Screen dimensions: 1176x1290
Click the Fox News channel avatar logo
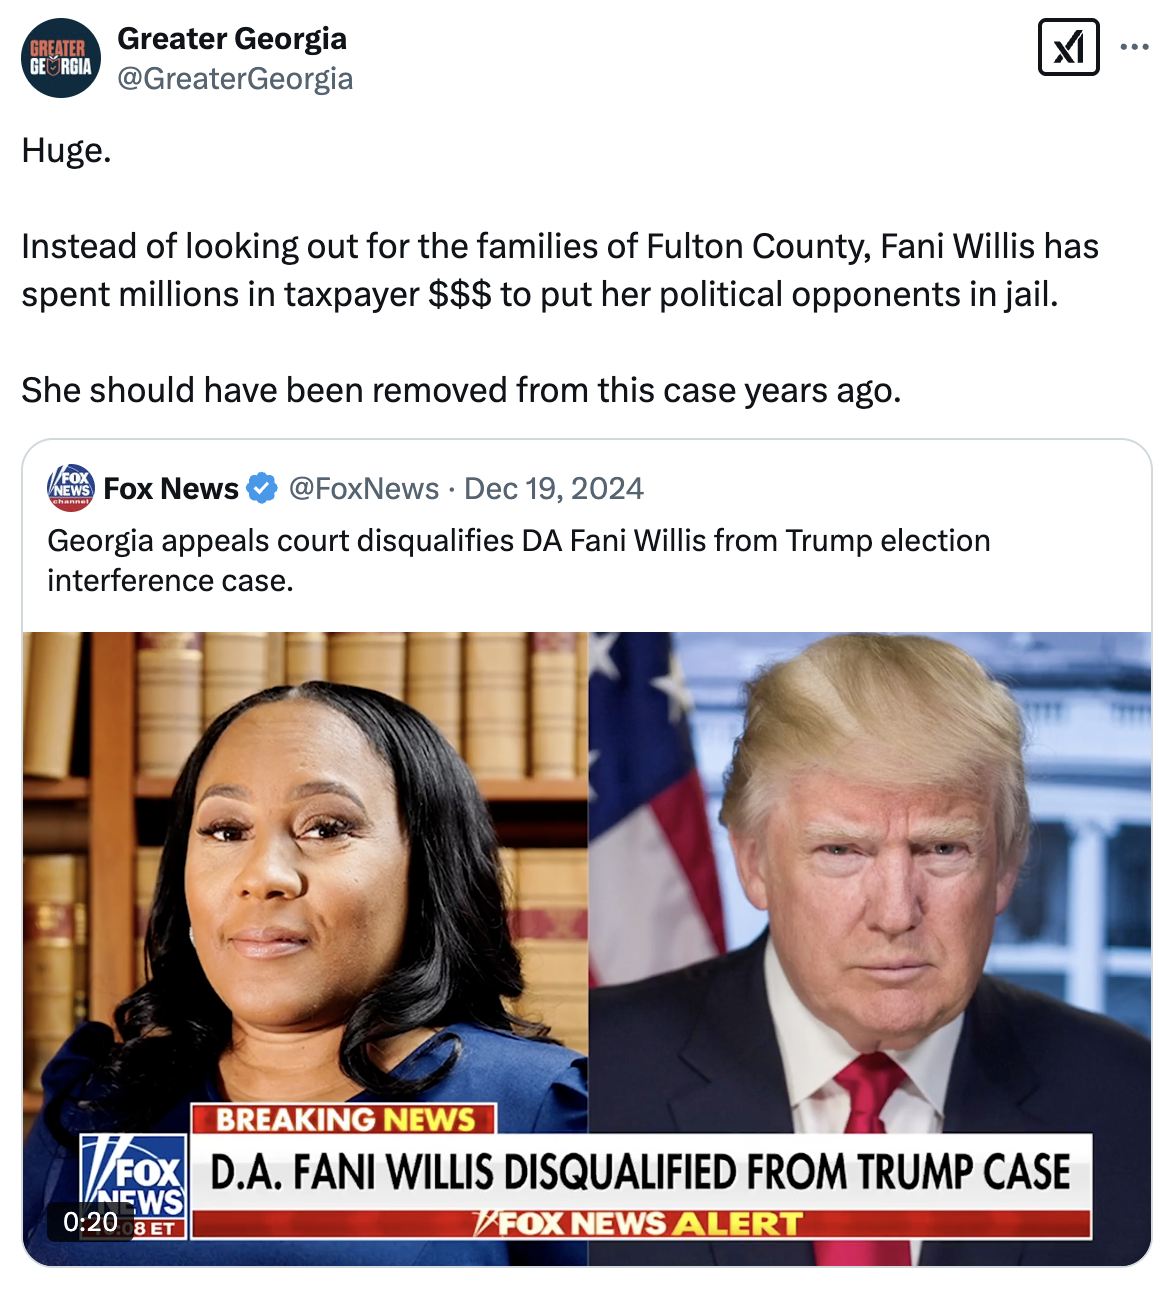(x=71, y=488)
